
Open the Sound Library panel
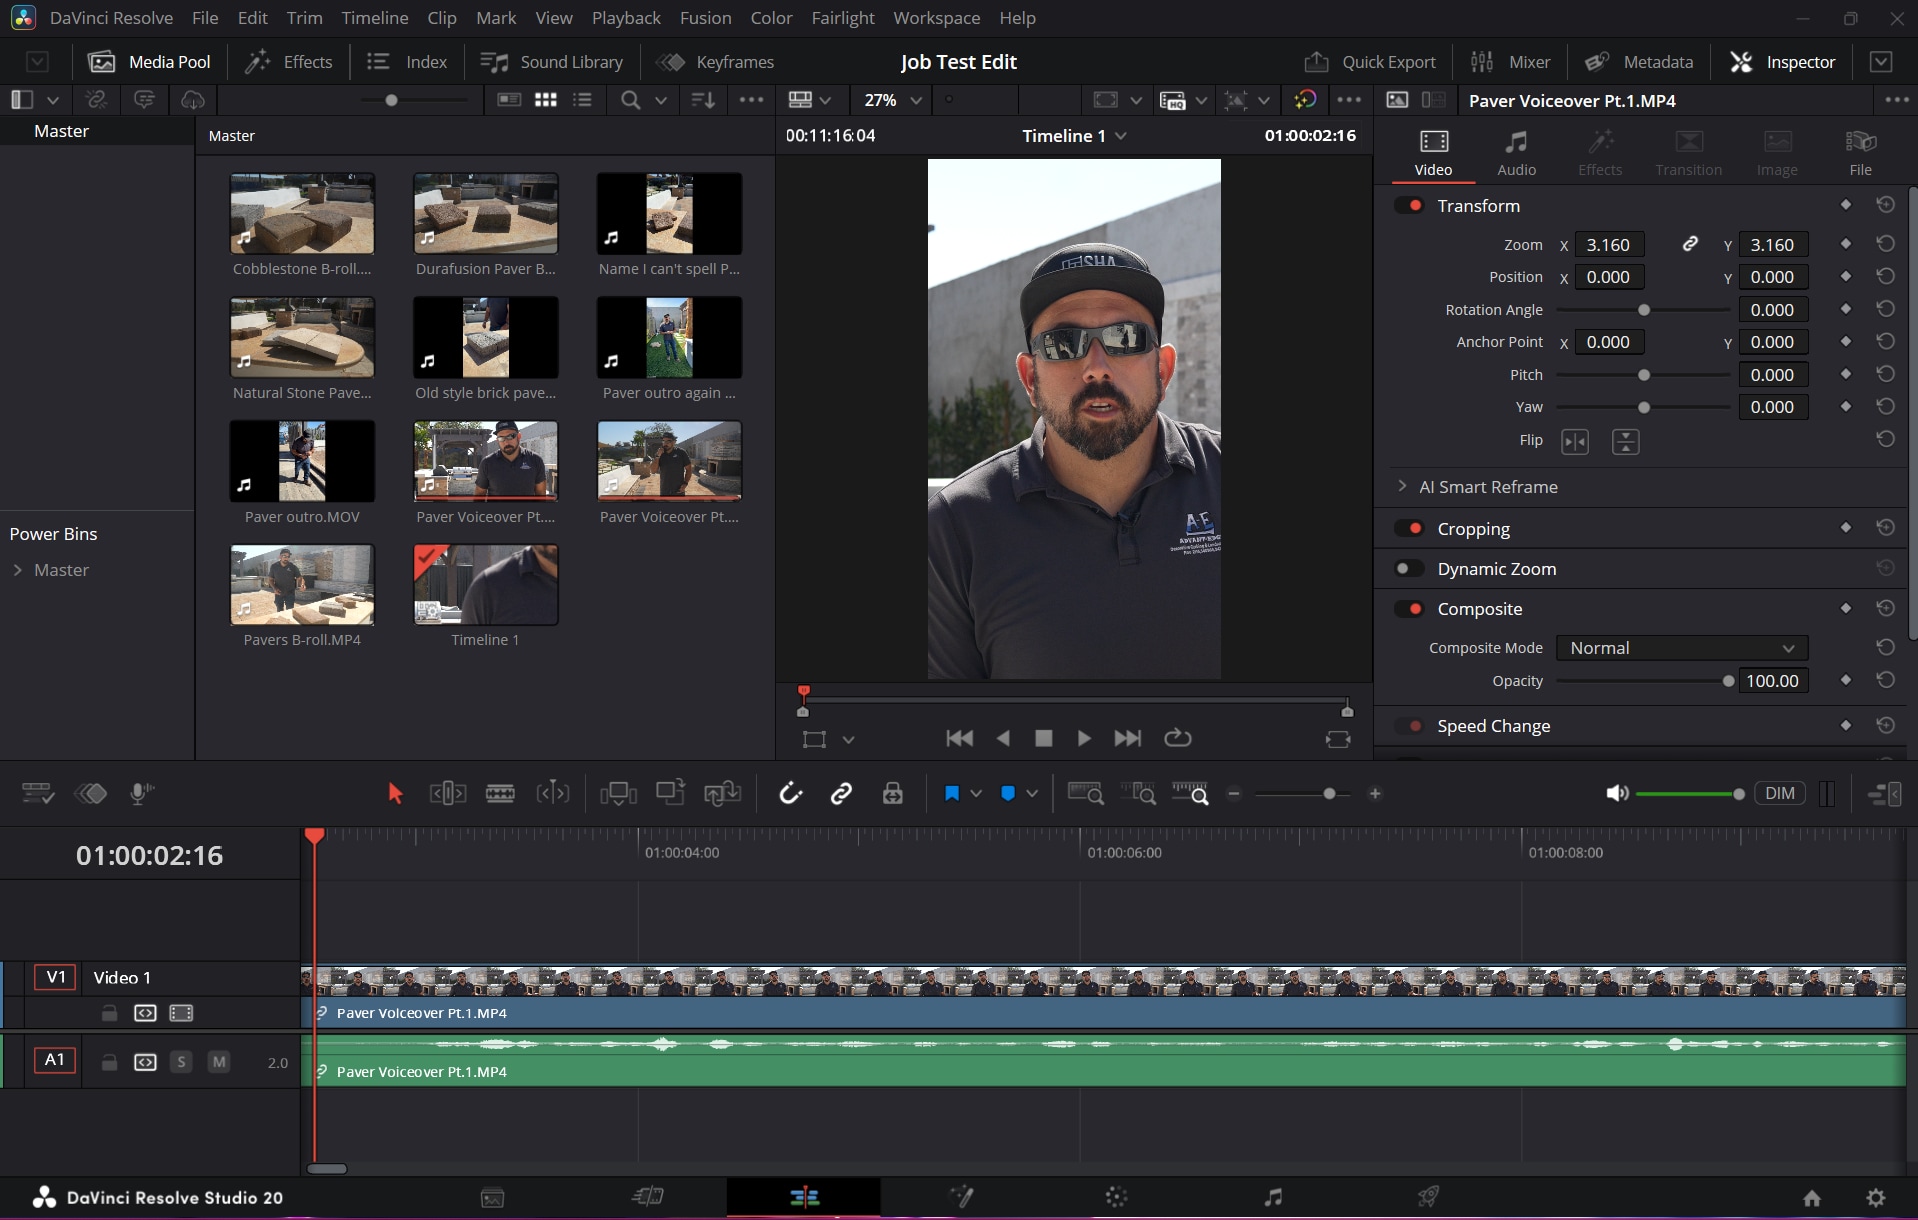(551, 62)
